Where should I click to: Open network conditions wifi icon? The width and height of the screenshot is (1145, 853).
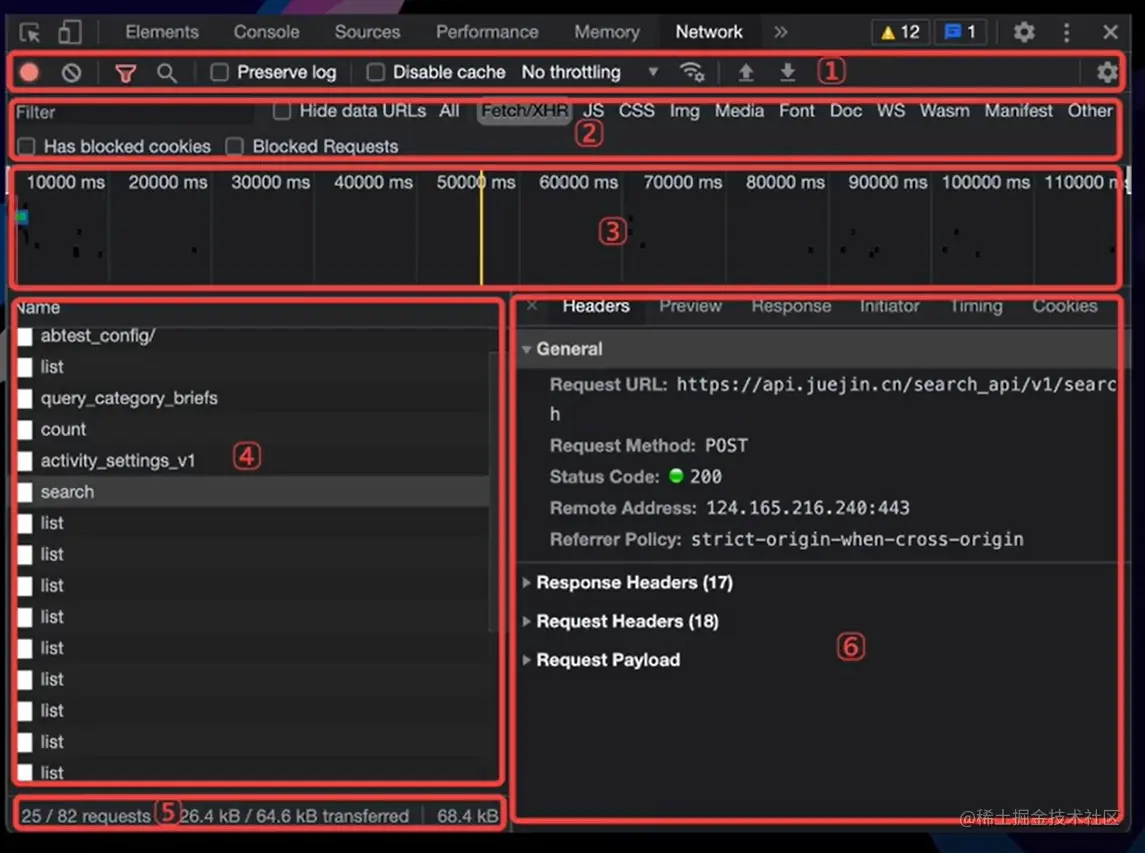[x=692, y=72]
